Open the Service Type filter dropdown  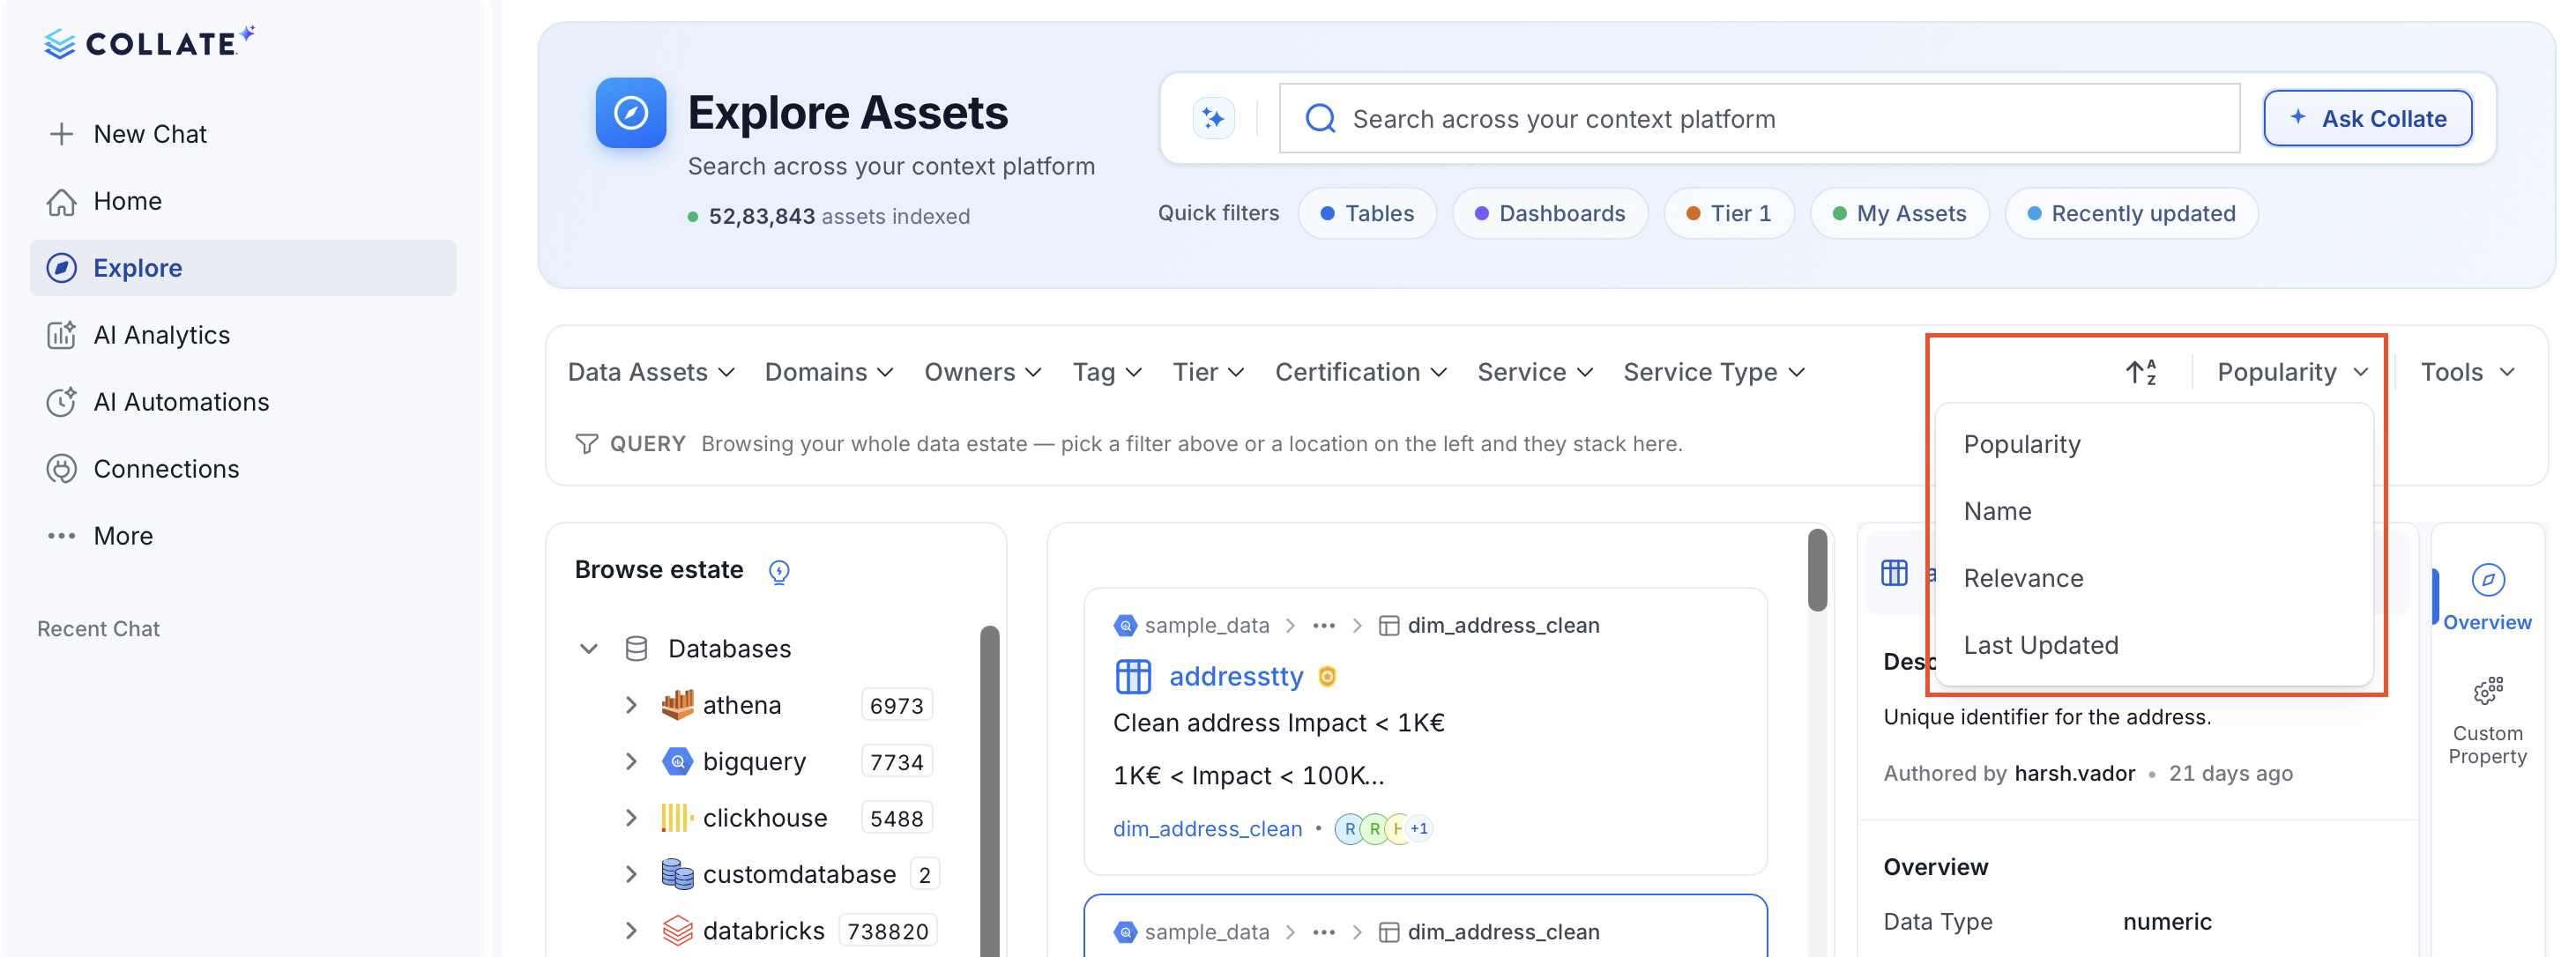(1714, 372)
